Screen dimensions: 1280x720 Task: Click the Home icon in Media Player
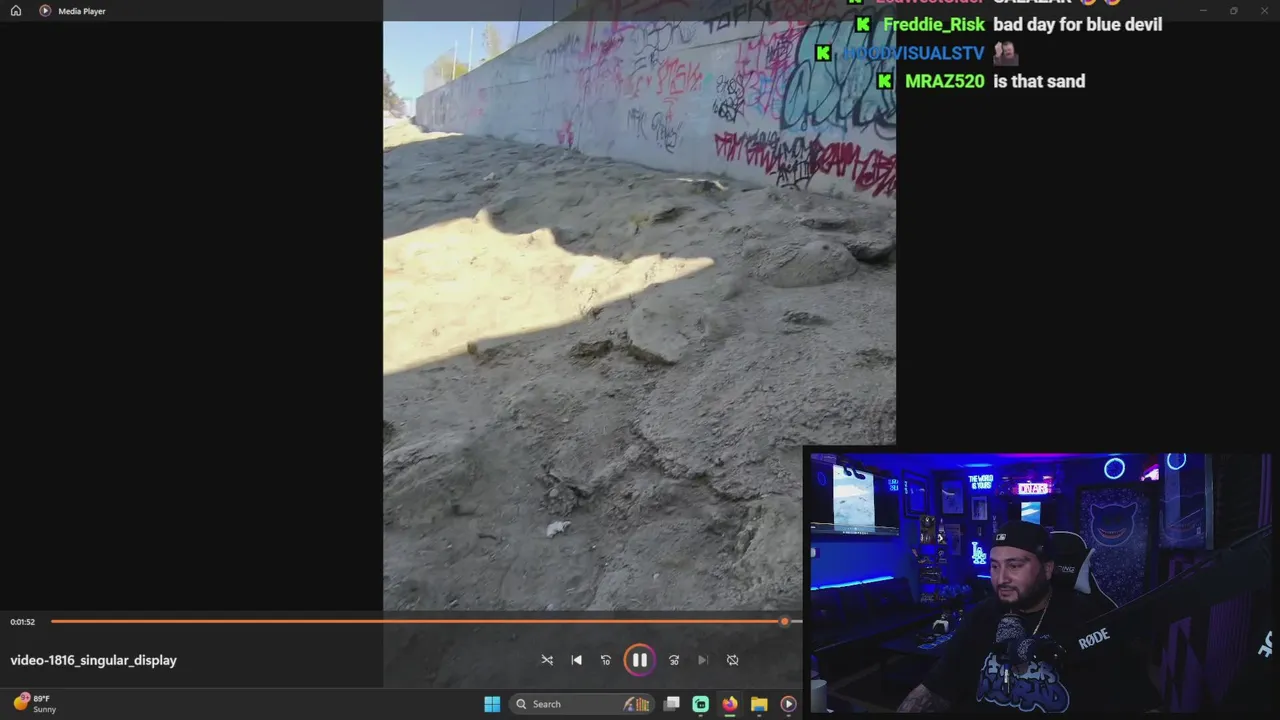tap(15, 11)
